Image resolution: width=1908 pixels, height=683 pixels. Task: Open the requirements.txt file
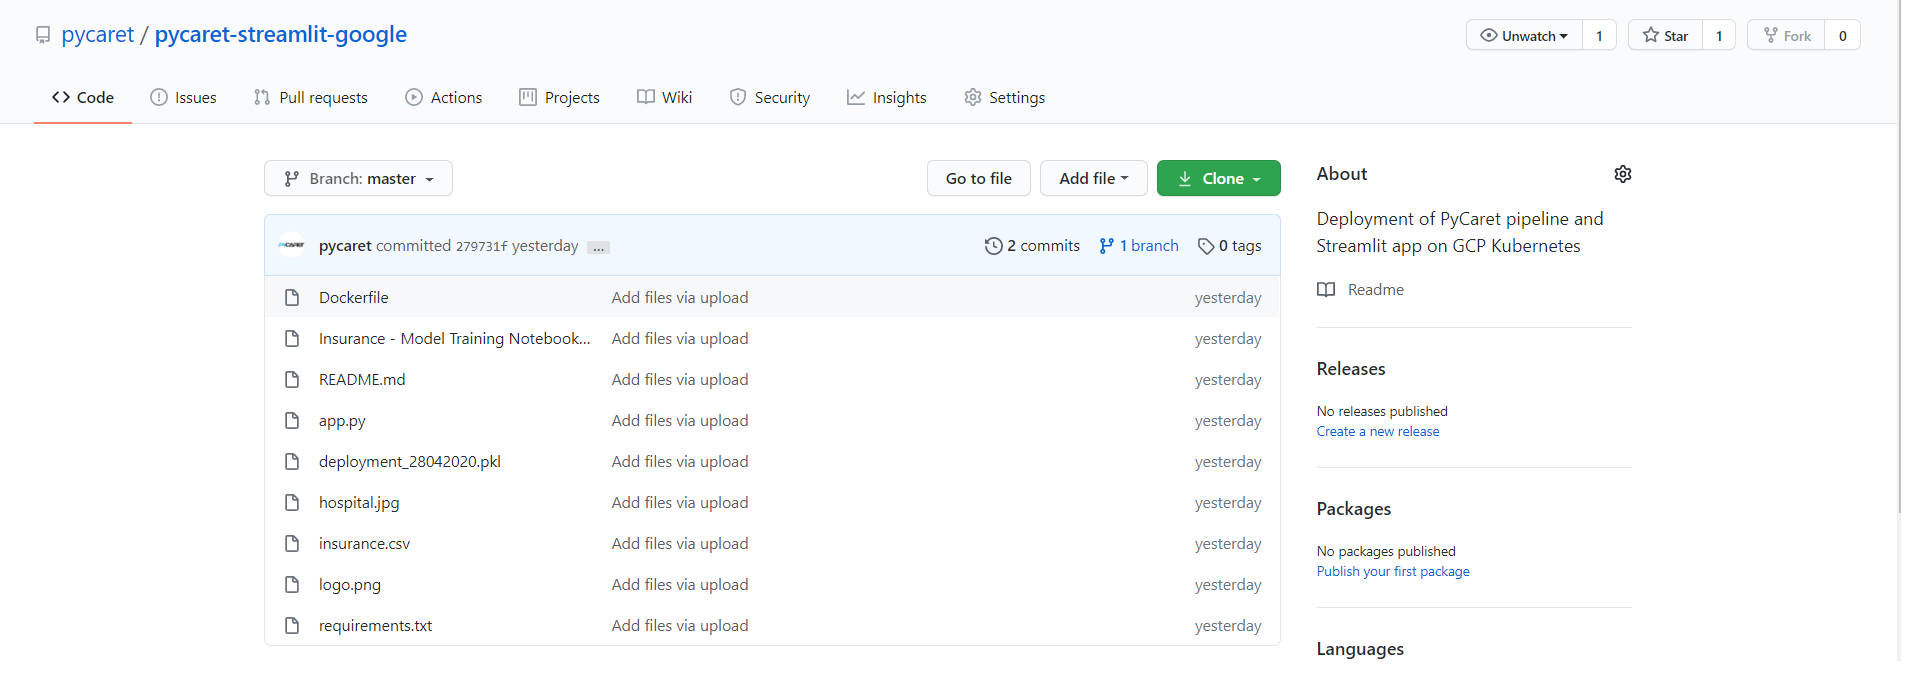click(x=375, y=625)
